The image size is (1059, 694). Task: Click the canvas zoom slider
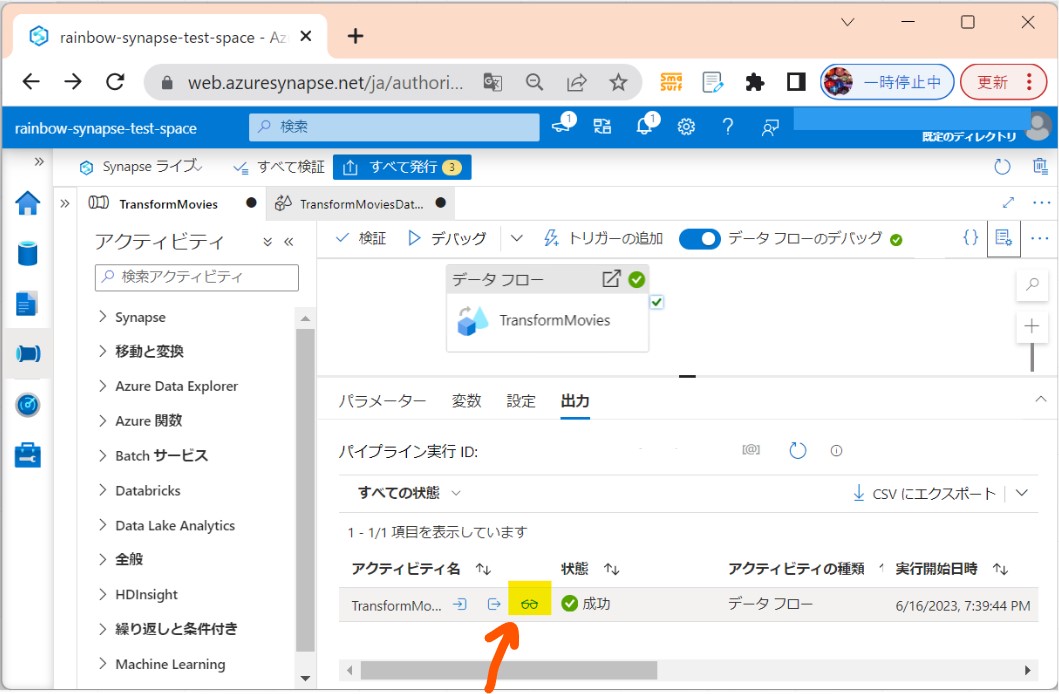(1031, 358)
